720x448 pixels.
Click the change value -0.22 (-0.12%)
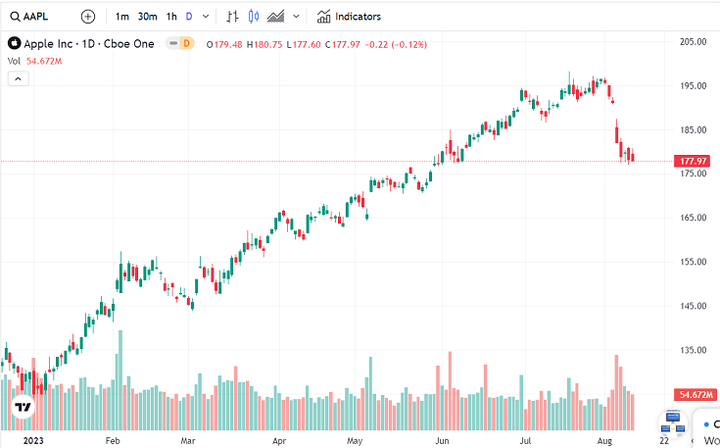(396, 45)
